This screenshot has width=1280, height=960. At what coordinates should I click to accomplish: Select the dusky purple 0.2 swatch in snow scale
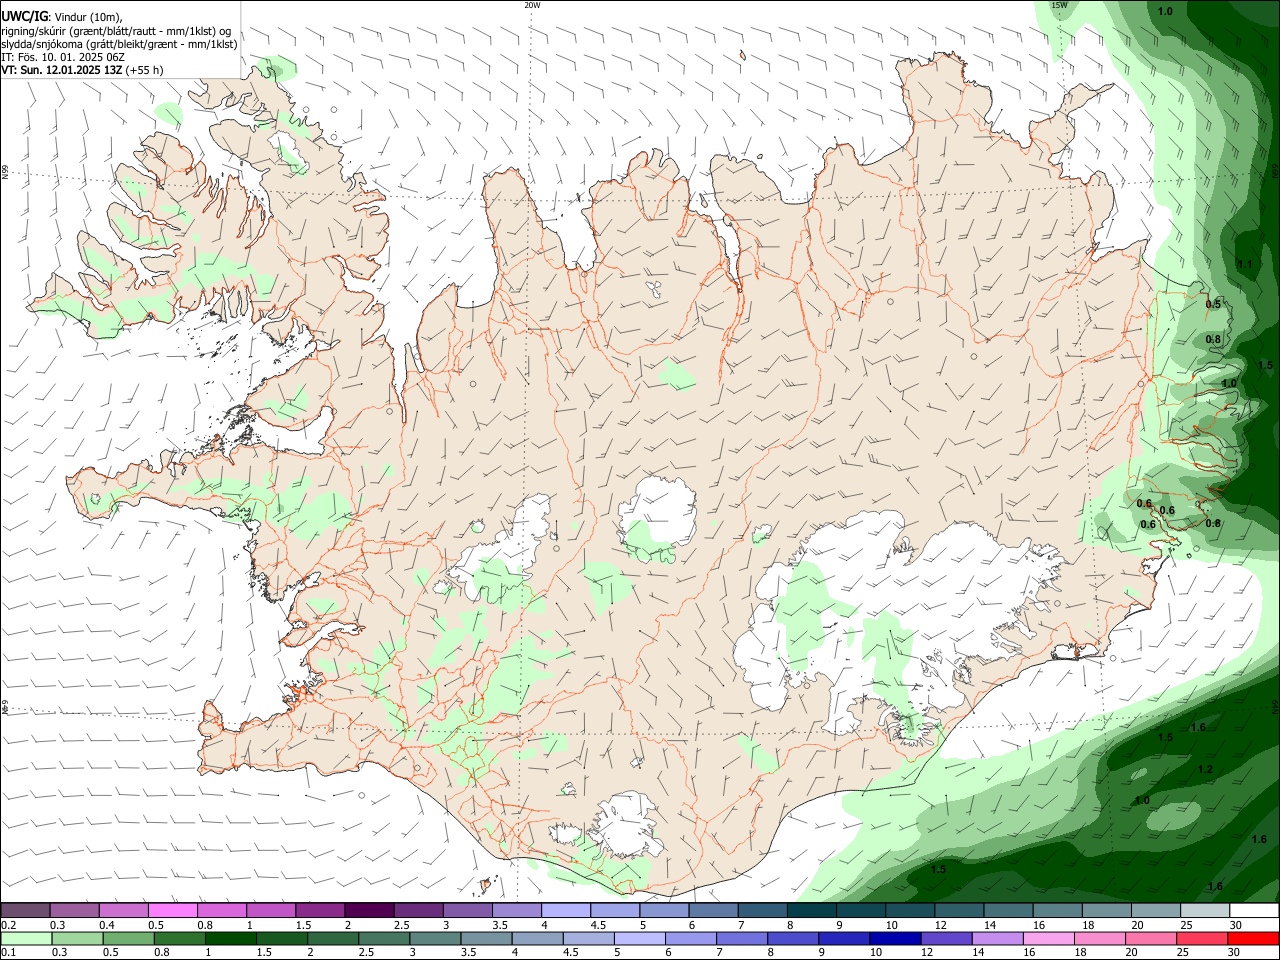[x=25, y=910]
